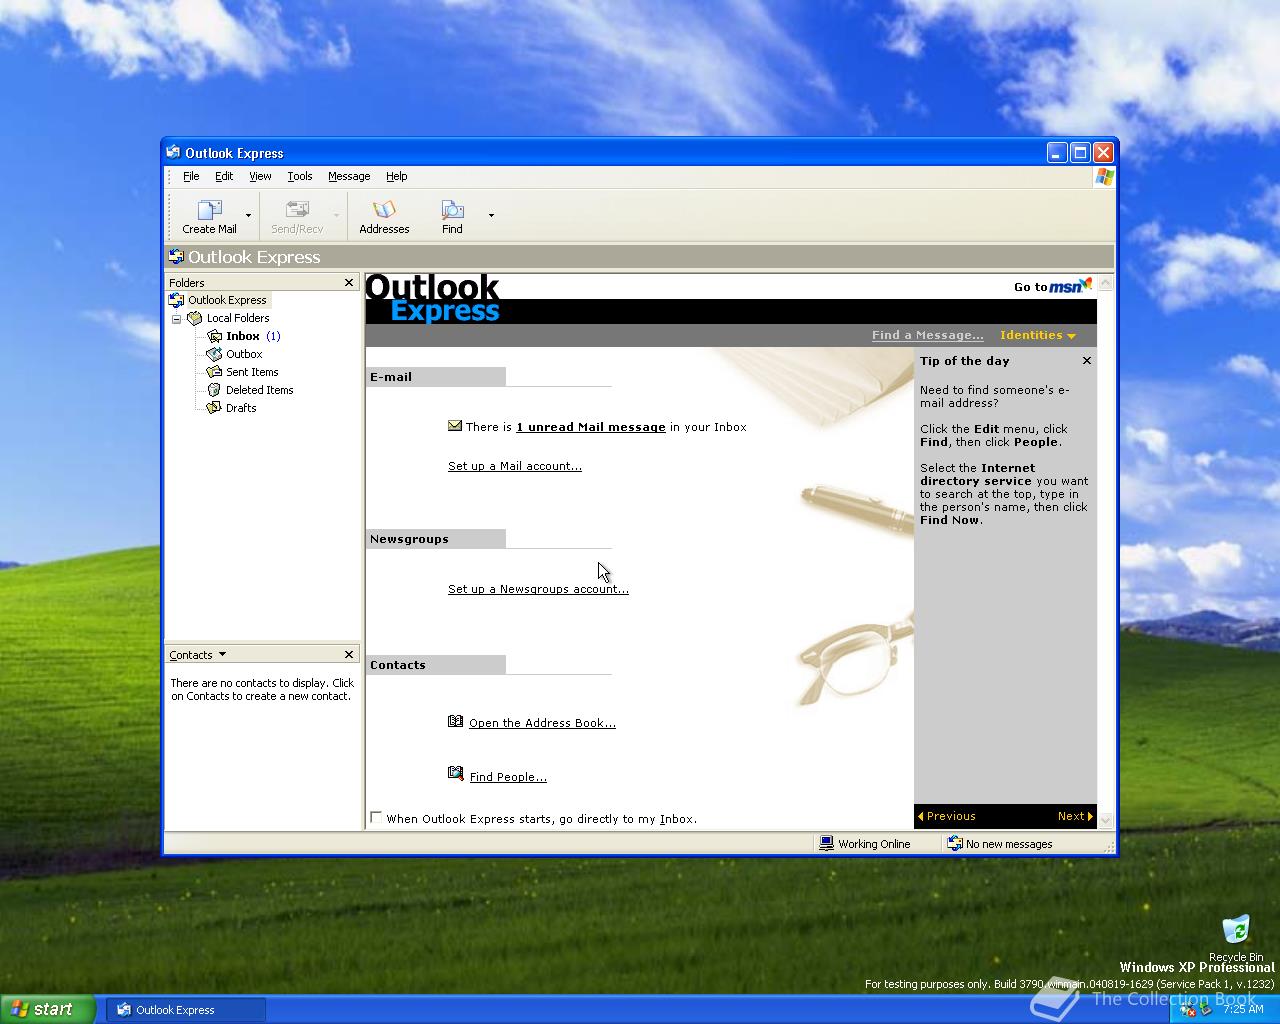
Task: Close the Contacts pane
Action: [349, 655]
